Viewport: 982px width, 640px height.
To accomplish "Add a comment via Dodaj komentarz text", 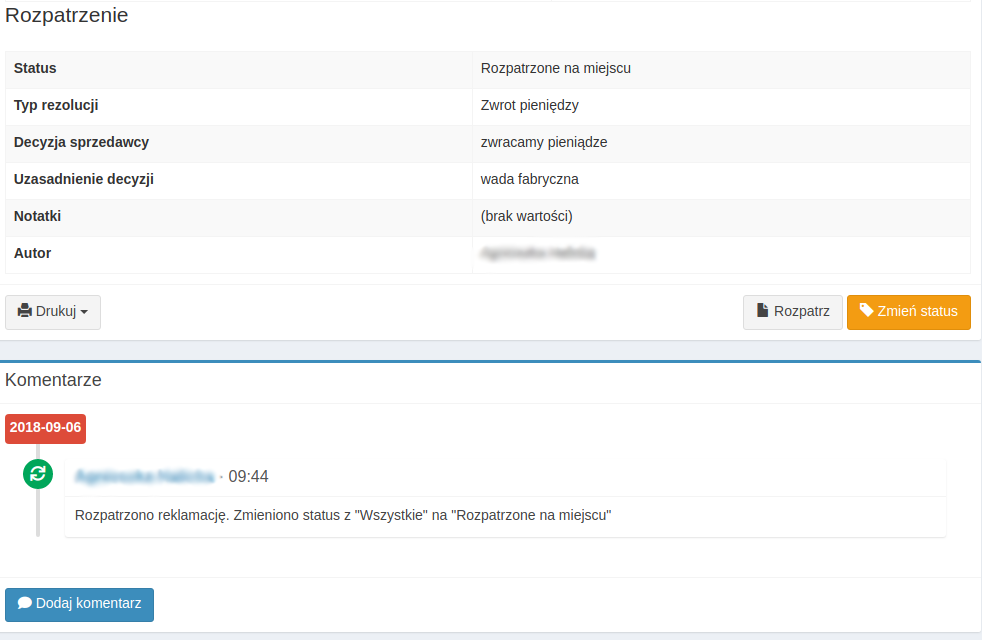I will (88, 604).
